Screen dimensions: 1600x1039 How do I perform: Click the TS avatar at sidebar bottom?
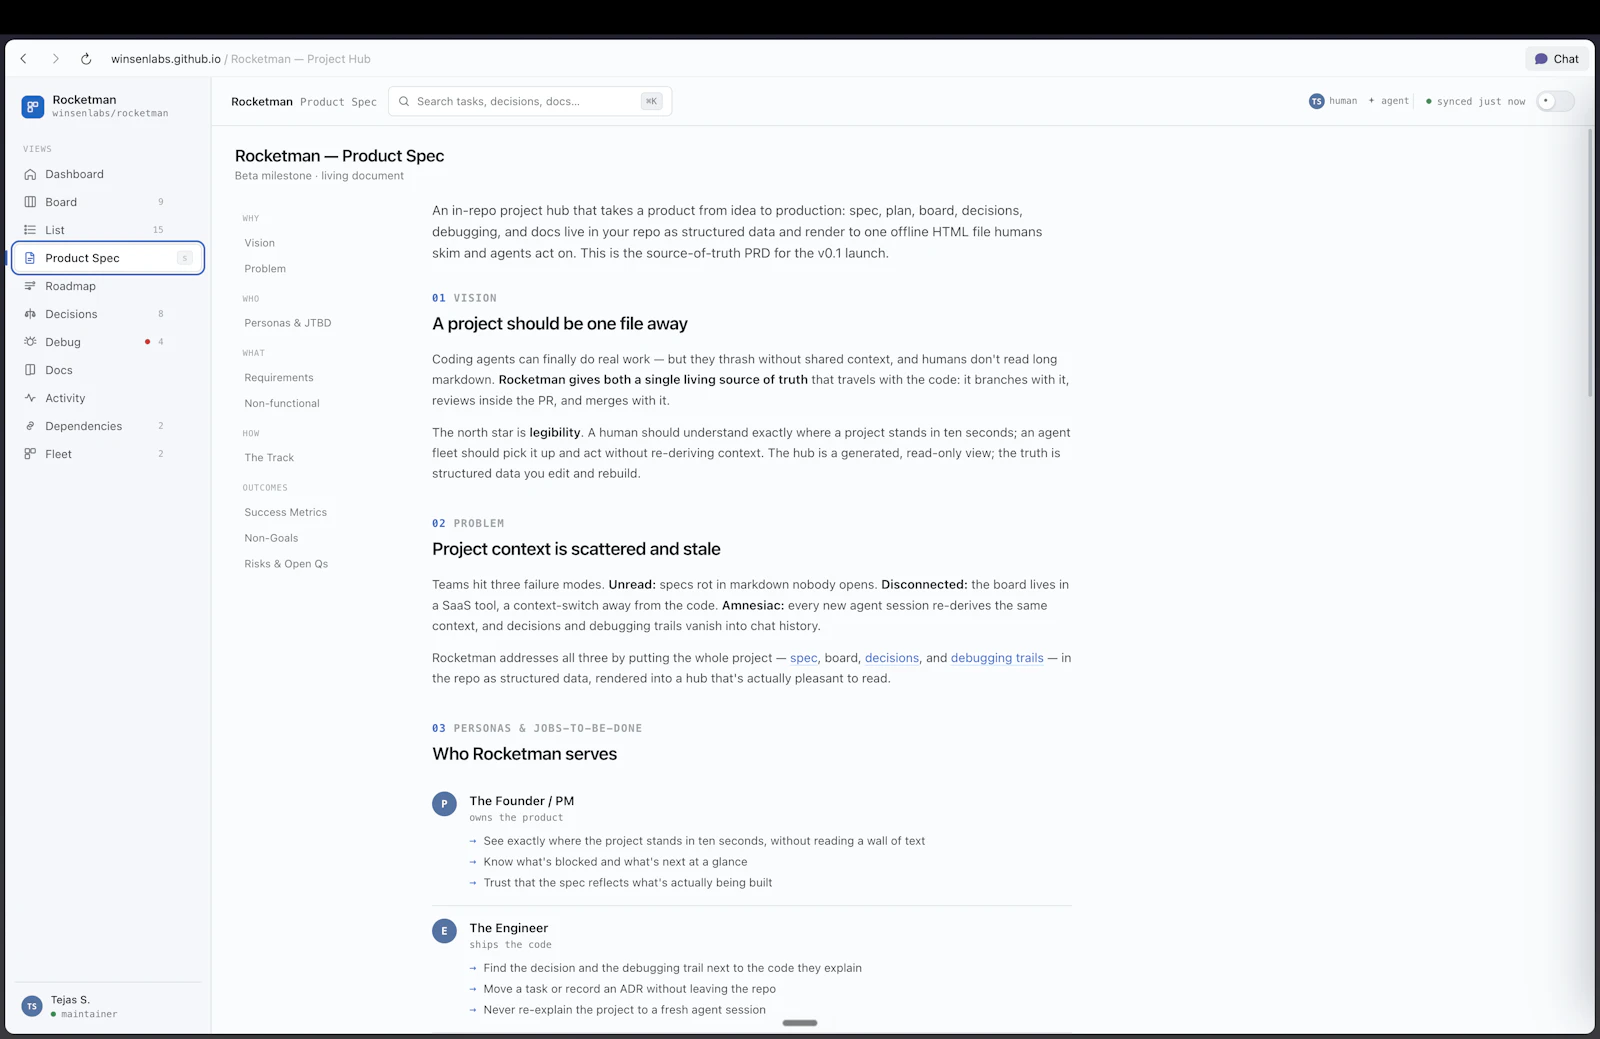[32, 1006]
